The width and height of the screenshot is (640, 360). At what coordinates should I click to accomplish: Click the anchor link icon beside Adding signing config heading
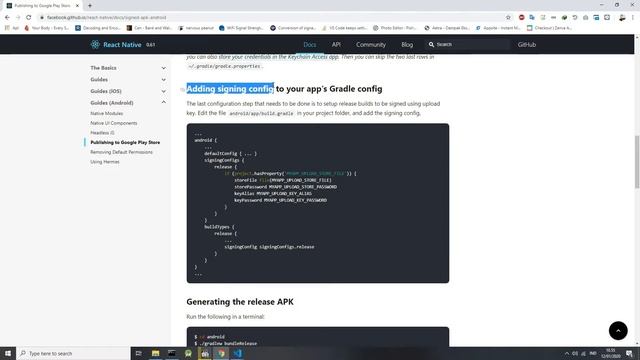tap(182, 89)
